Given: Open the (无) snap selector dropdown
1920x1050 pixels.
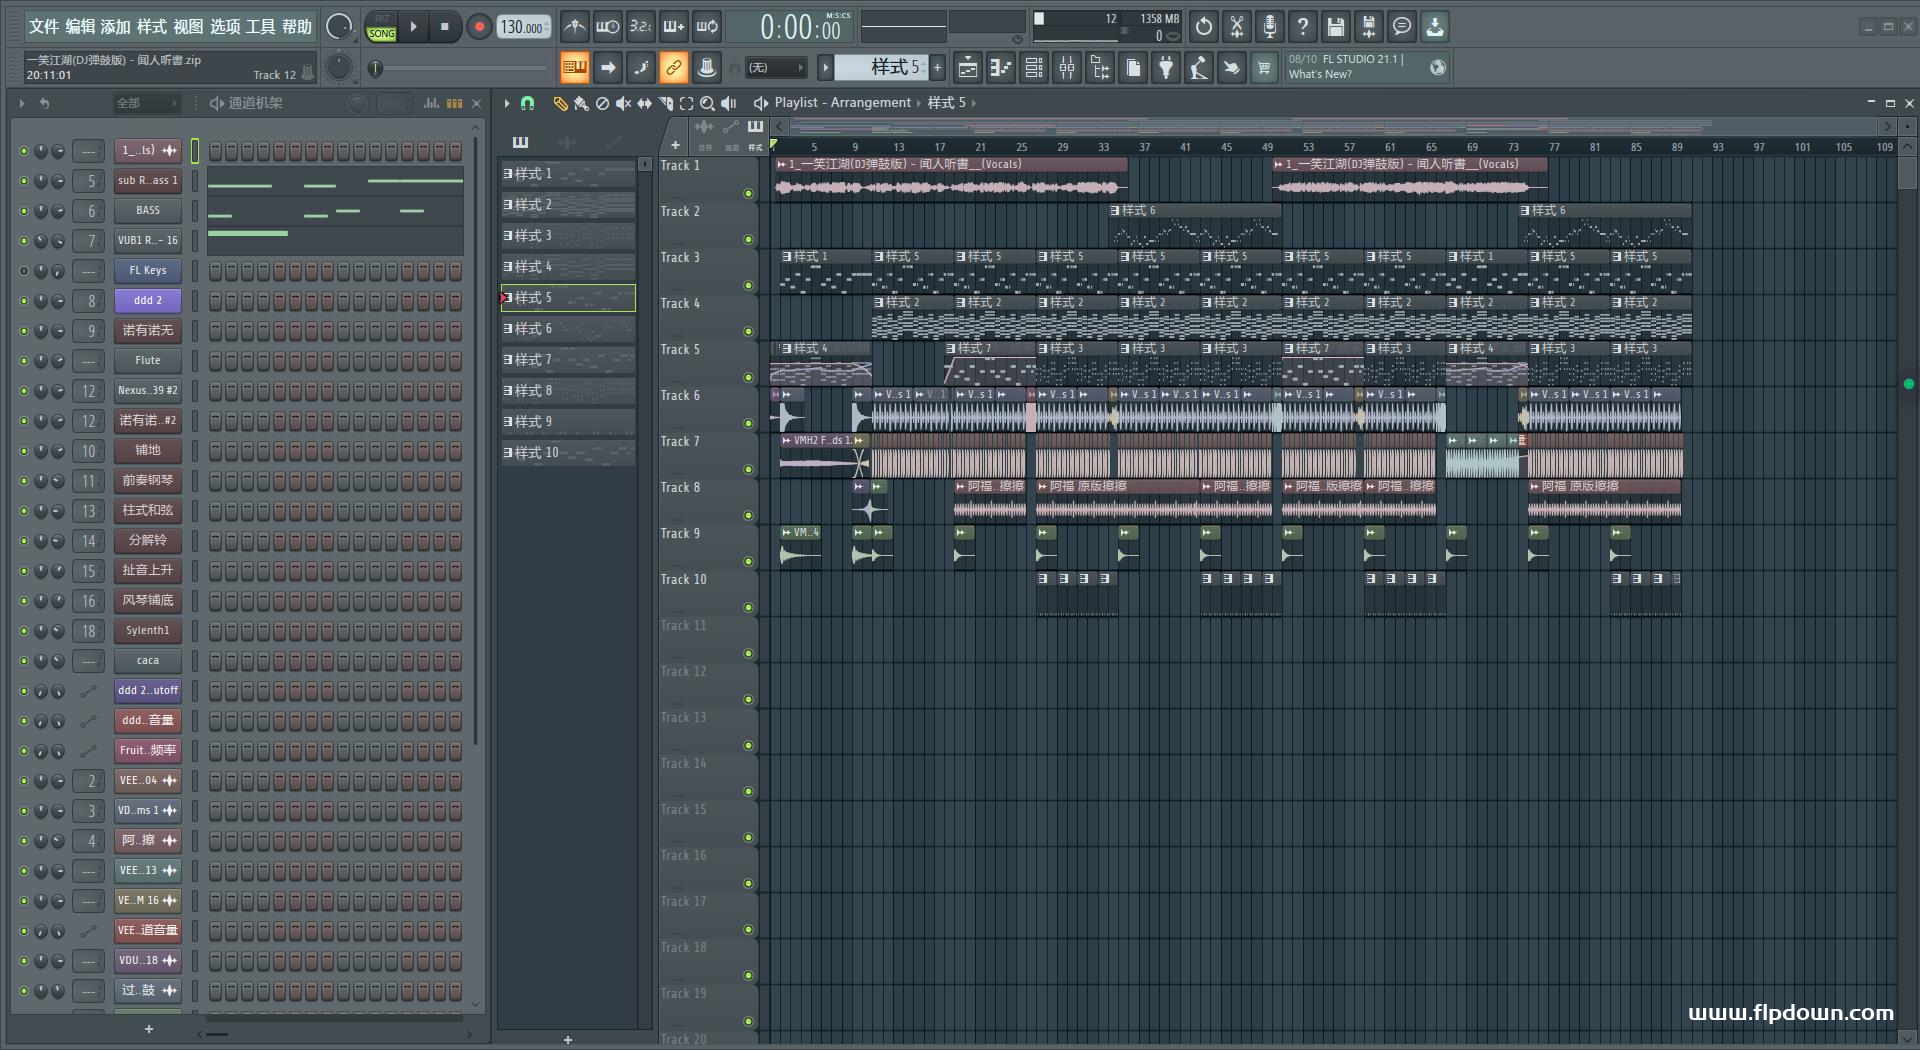Looking at the screenshot, I should (x=777, y=68).
